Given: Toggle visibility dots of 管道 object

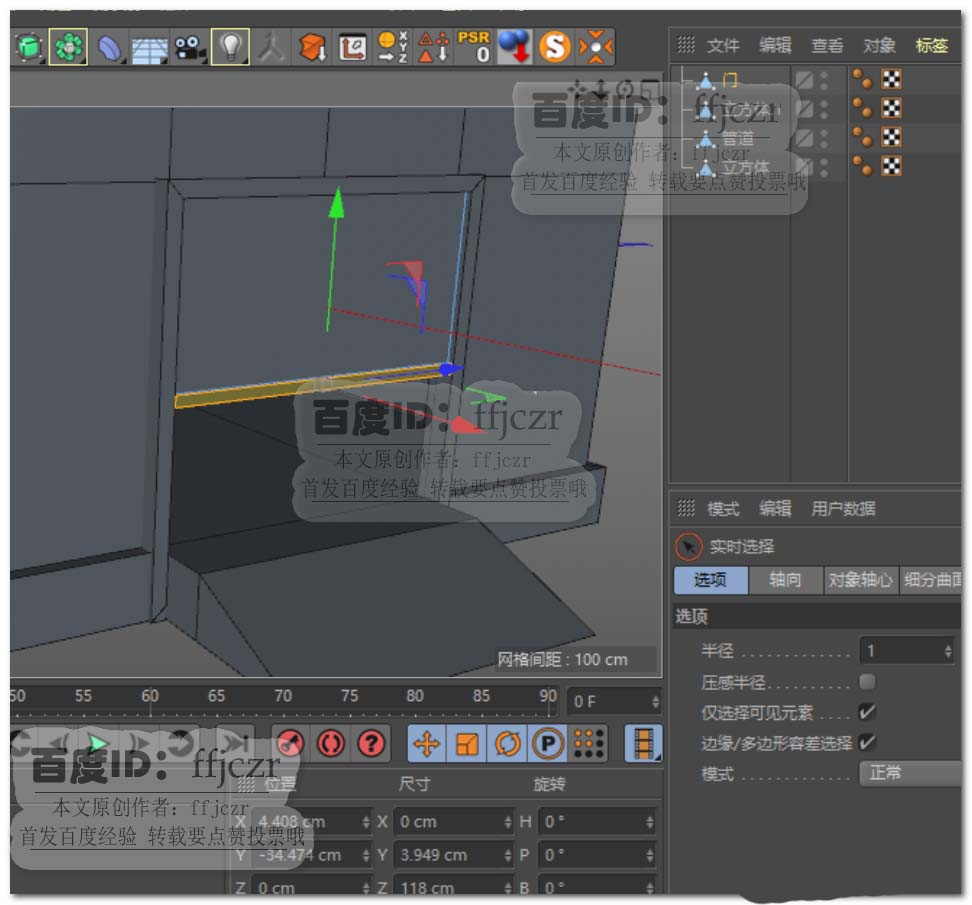Looking at the screenshot, I should click(x=824, y=137).
